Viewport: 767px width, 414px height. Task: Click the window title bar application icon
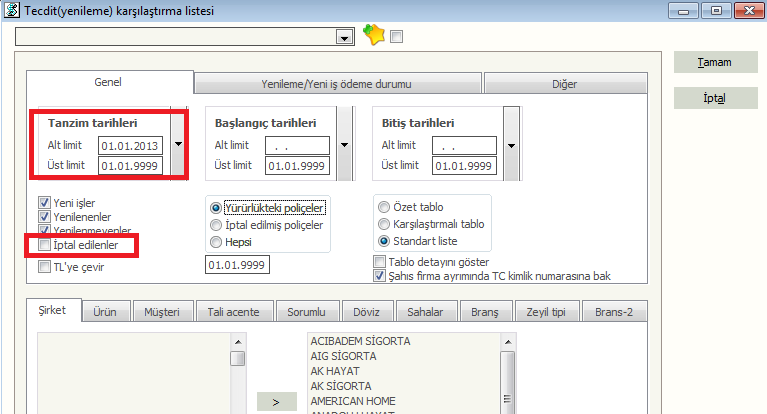pos(10,10)
